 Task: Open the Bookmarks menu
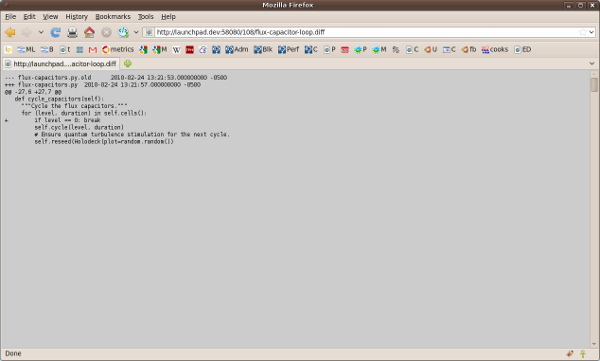[x=113, y=16]
